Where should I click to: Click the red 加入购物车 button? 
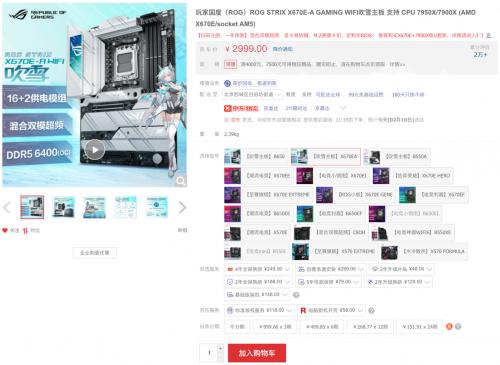(257, 353)
